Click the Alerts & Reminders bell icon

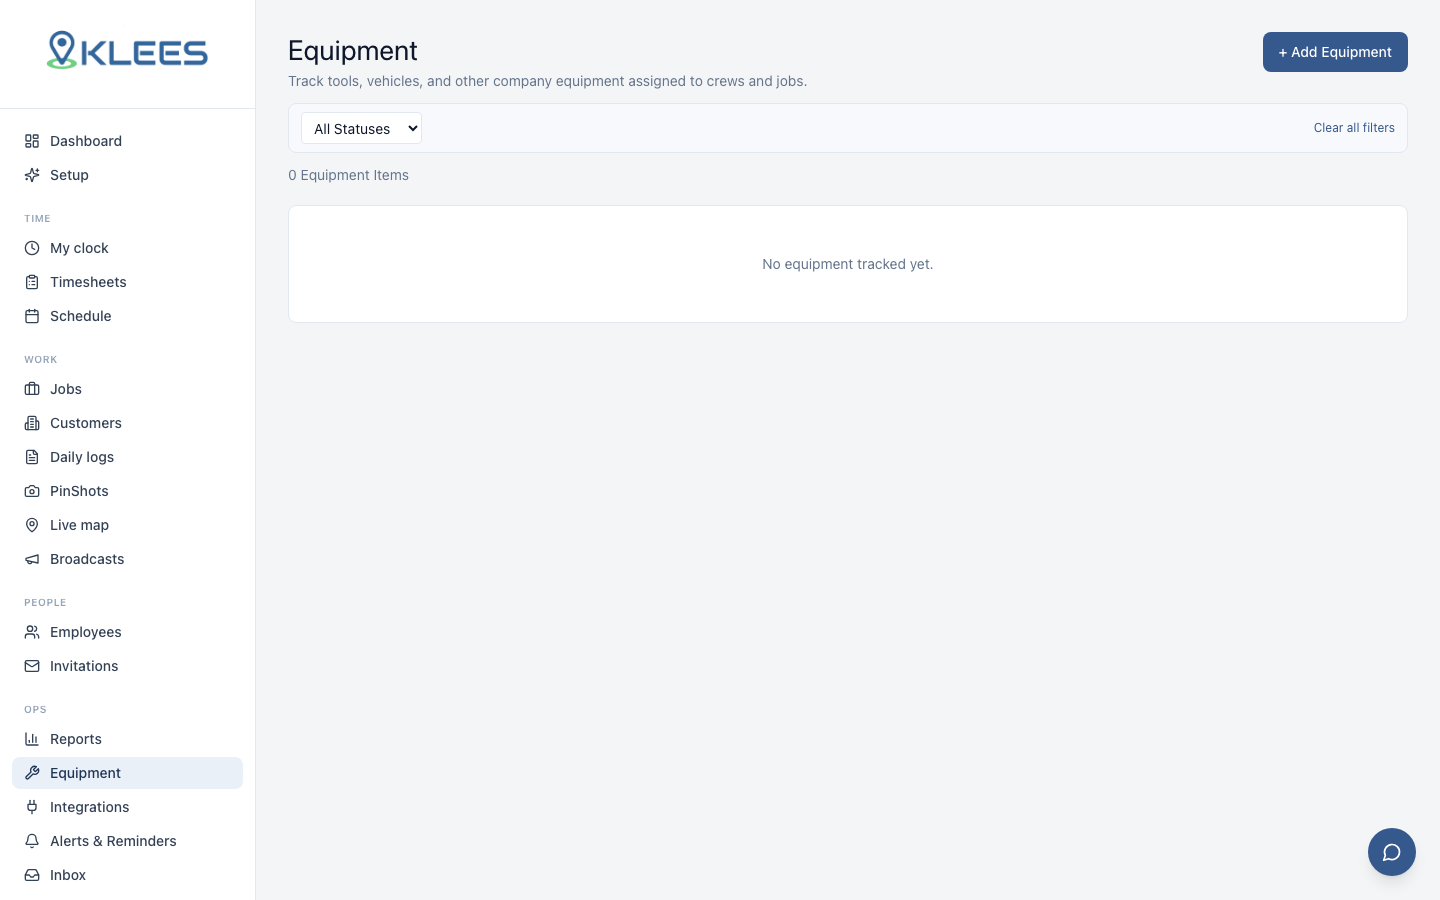click(x=32, y=841)
